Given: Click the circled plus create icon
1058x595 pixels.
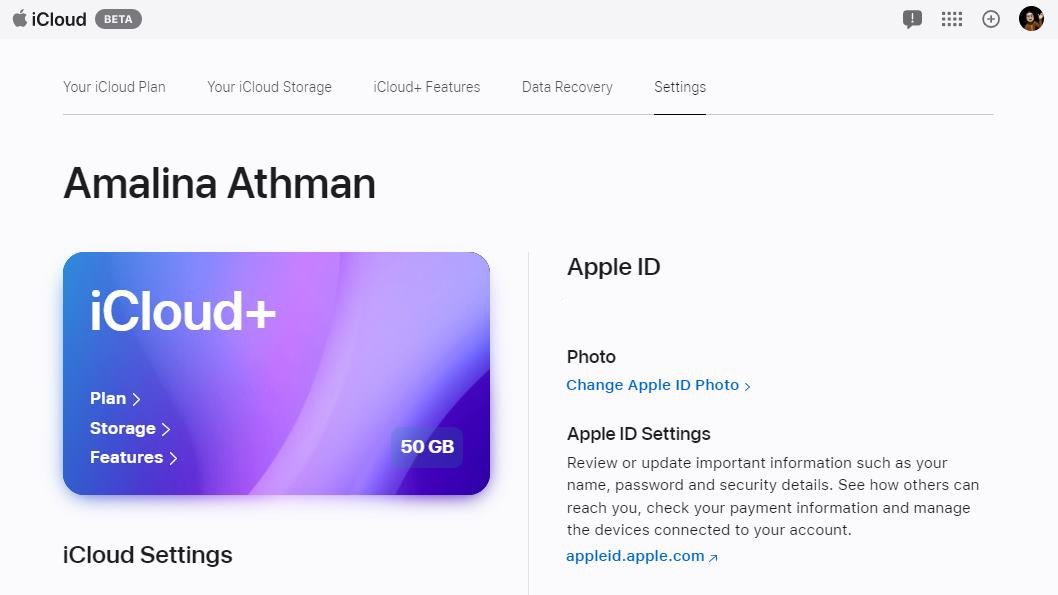Looking at the screenshot, I should pos(991,19).
